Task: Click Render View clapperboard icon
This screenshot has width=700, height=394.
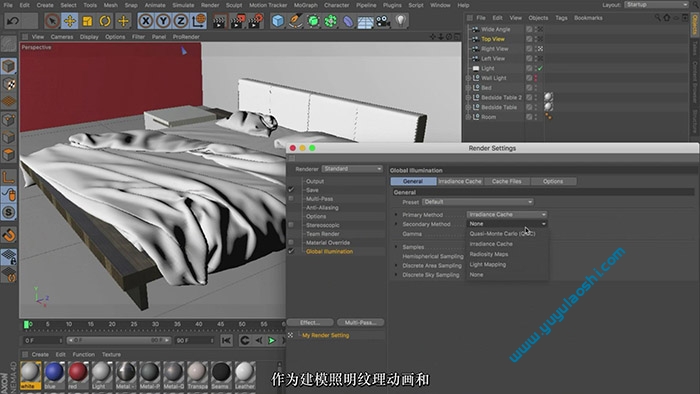Action: click(x=219, y=21)
